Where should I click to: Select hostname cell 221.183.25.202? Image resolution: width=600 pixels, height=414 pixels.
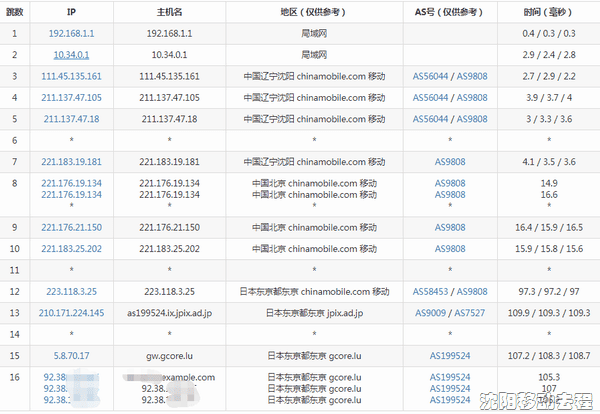click(169, 249)
